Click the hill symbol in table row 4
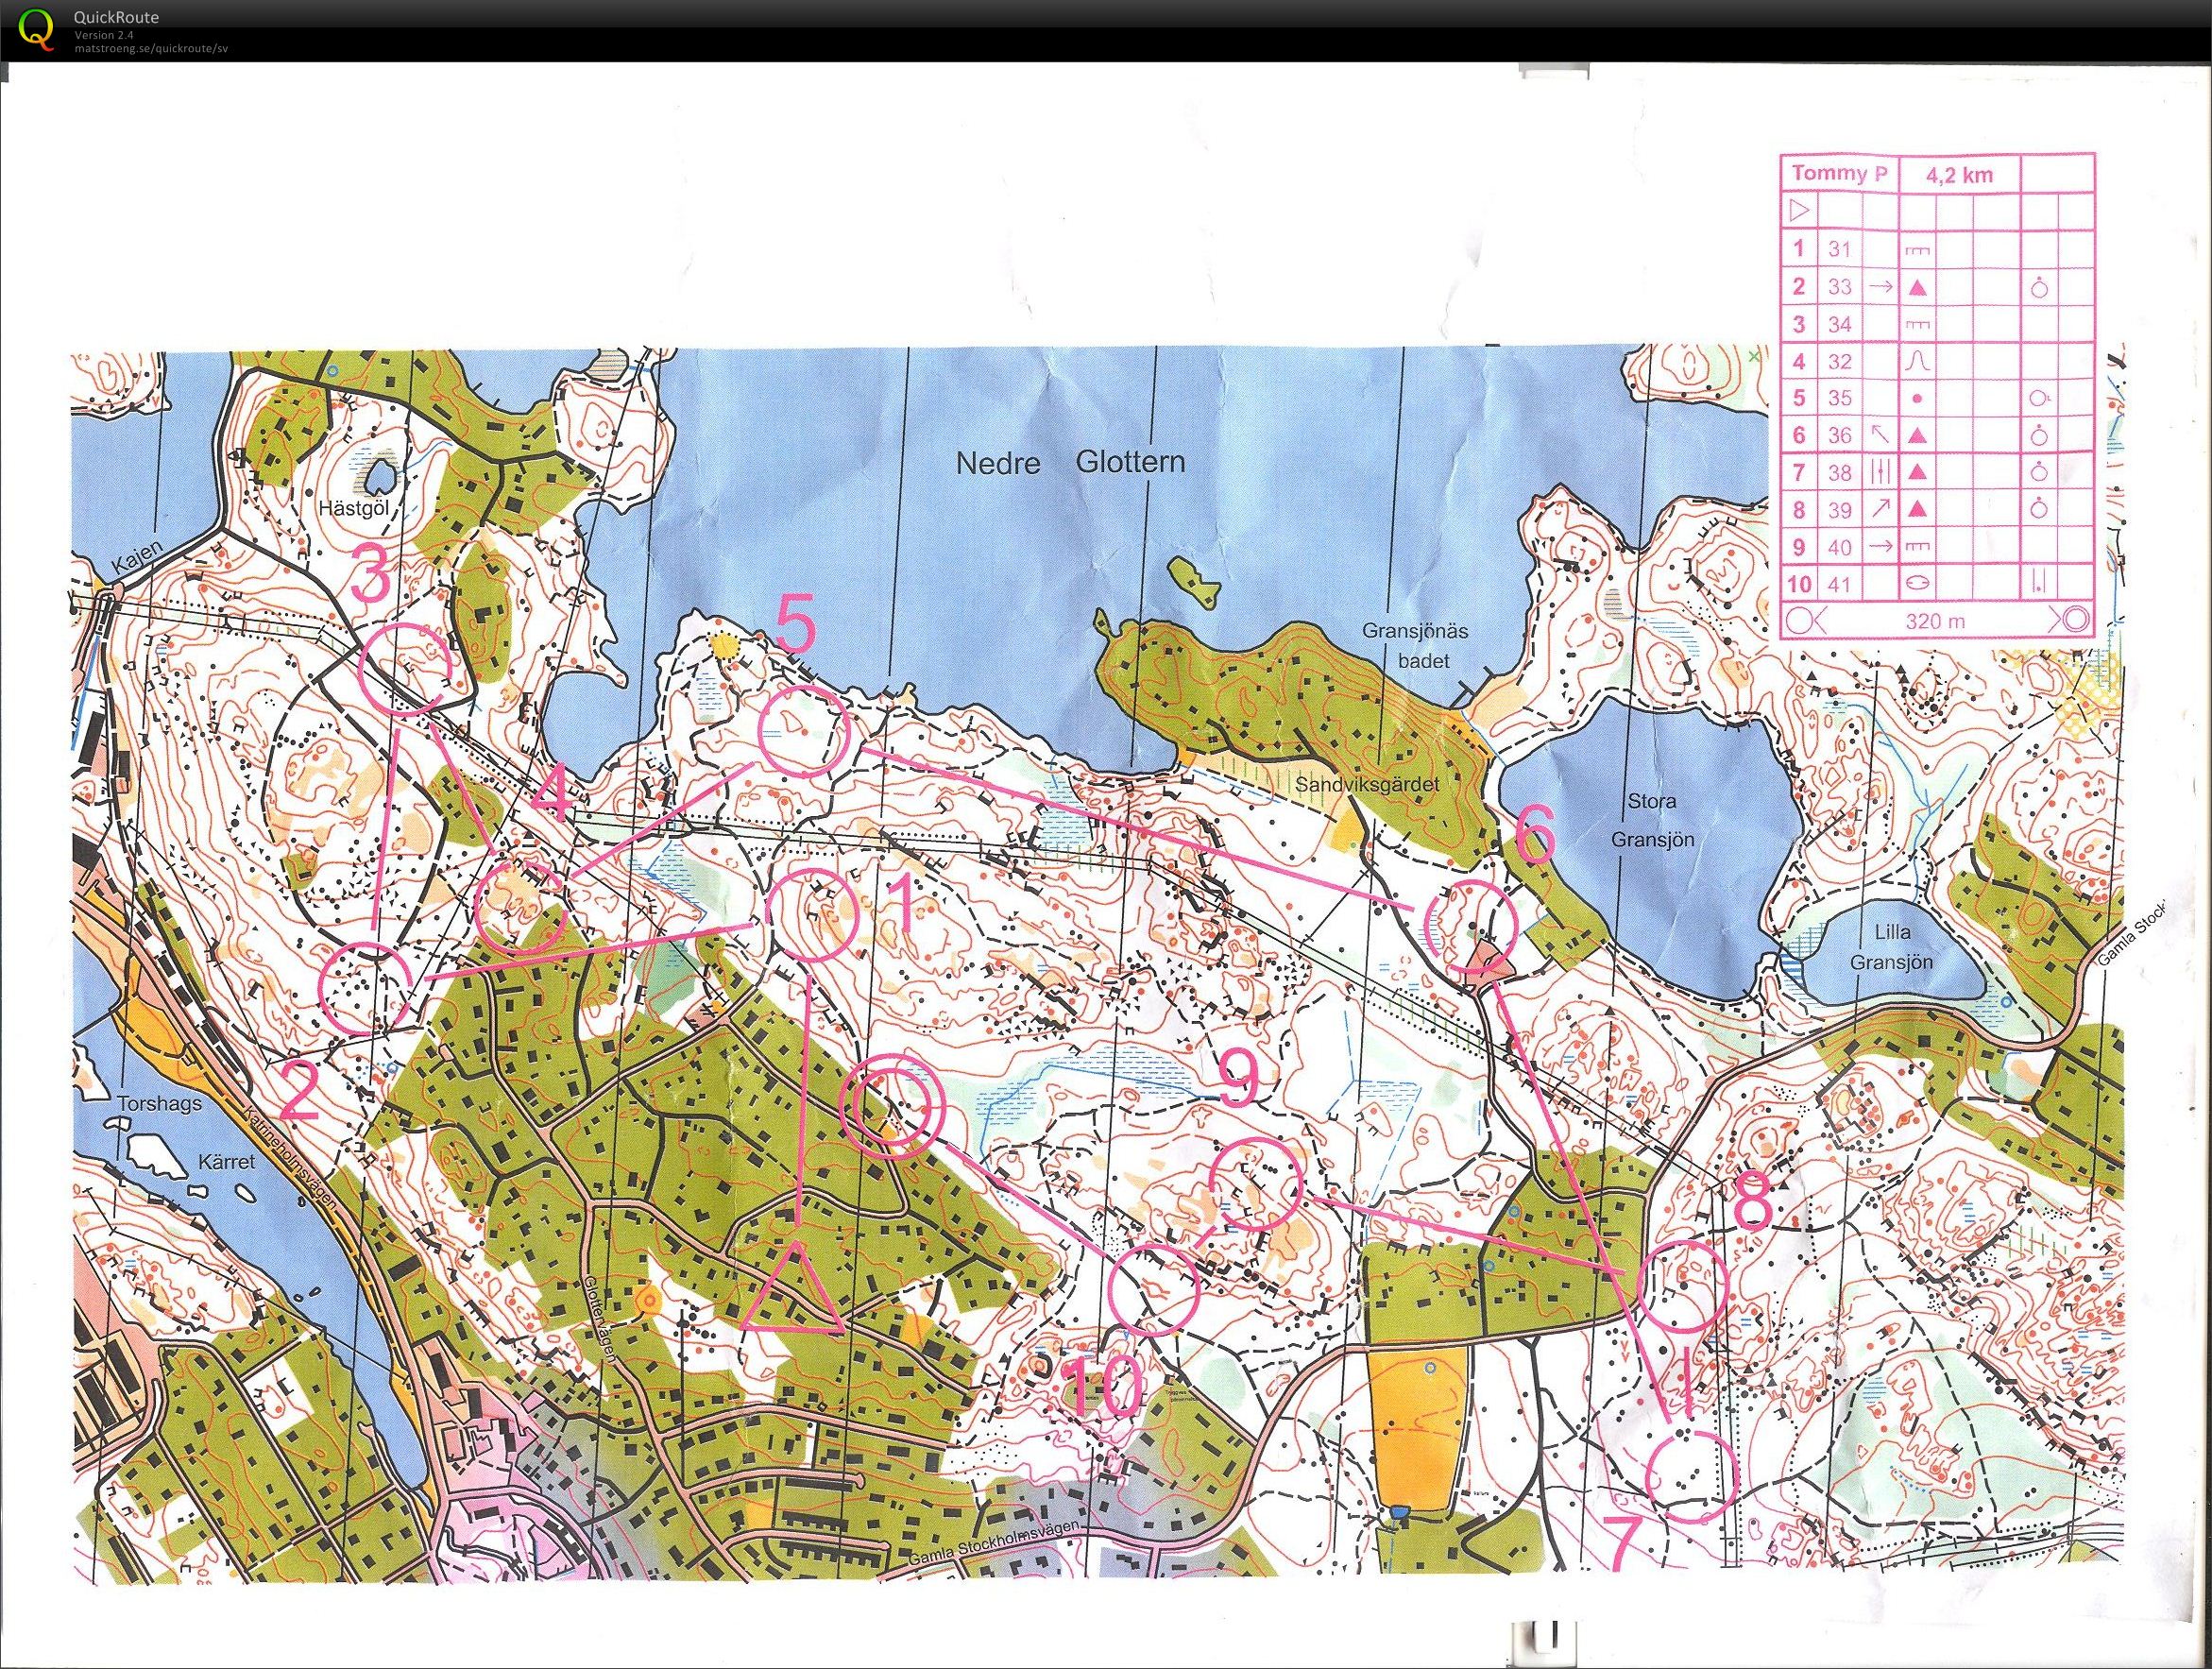Viewport: 2212px width, 1669px height. [x=1917, y=361]
